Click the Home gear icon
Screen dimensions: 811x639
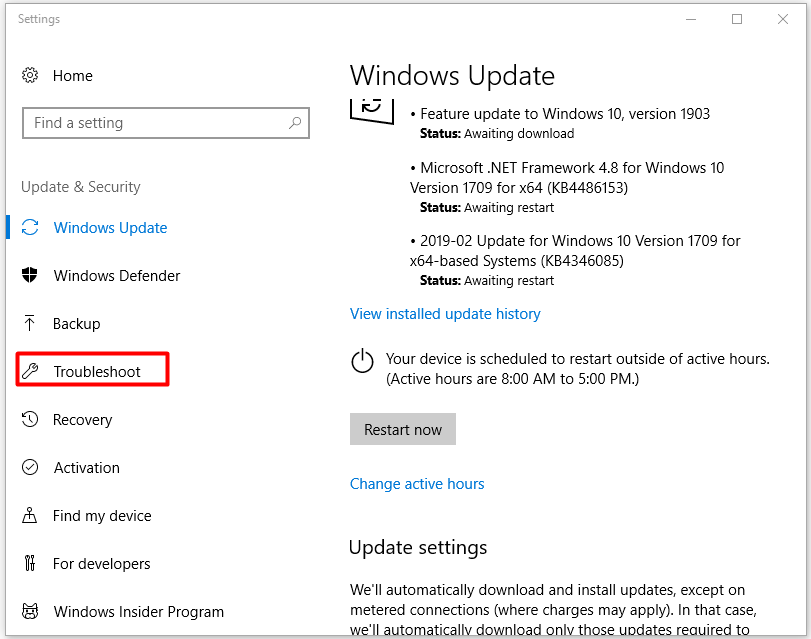30,76
